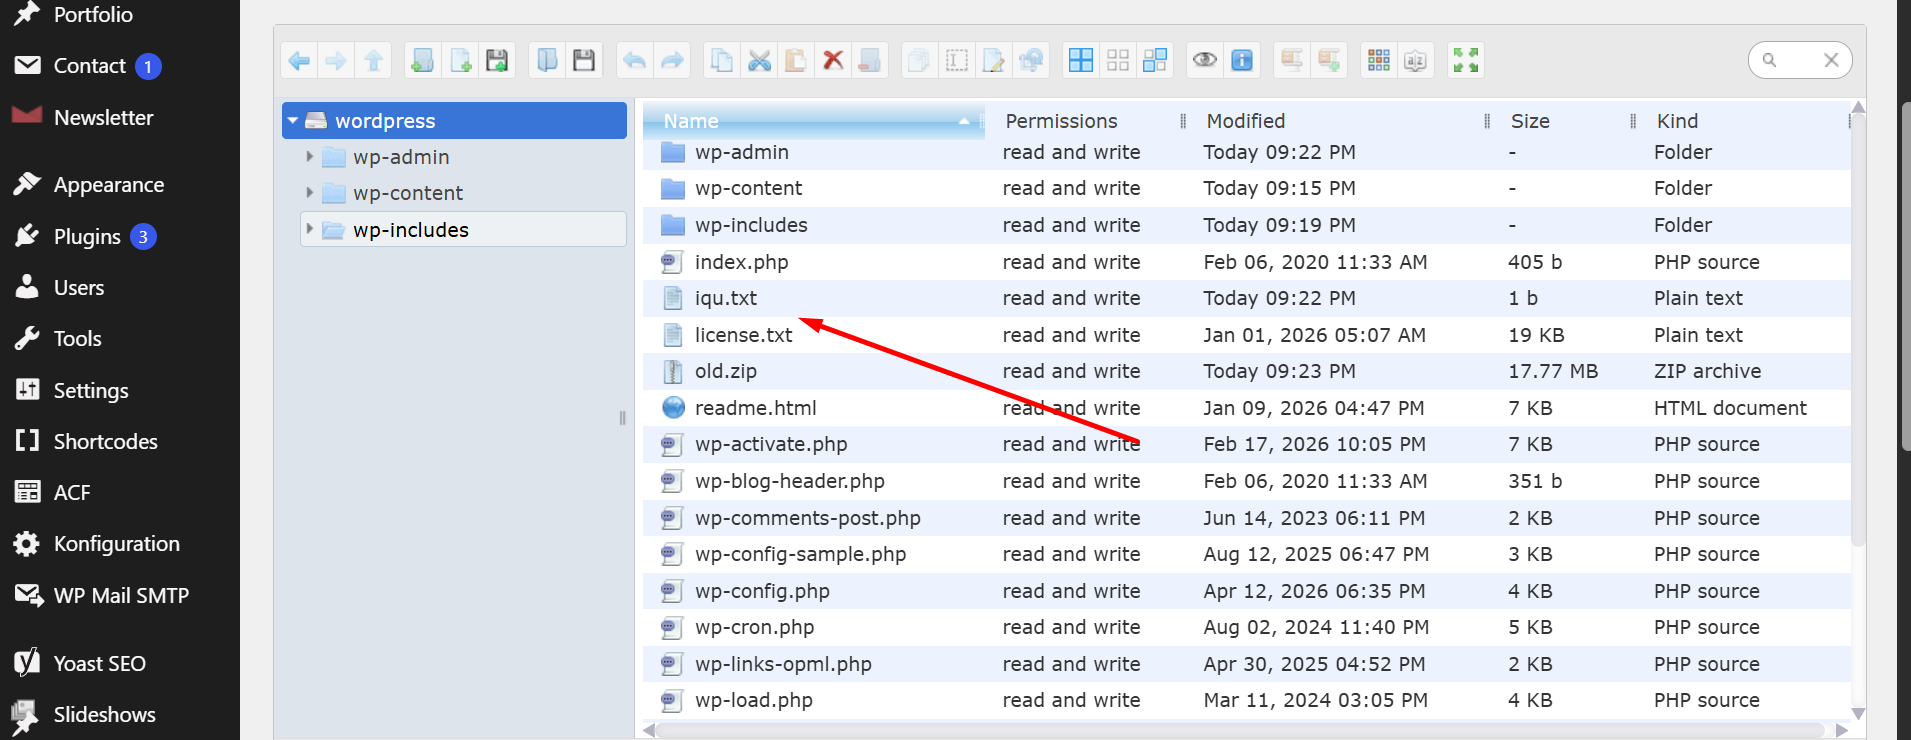This screenshot has height=740, width=1911.
Task: Clear the search with the X button
Action: [1831, 60]
